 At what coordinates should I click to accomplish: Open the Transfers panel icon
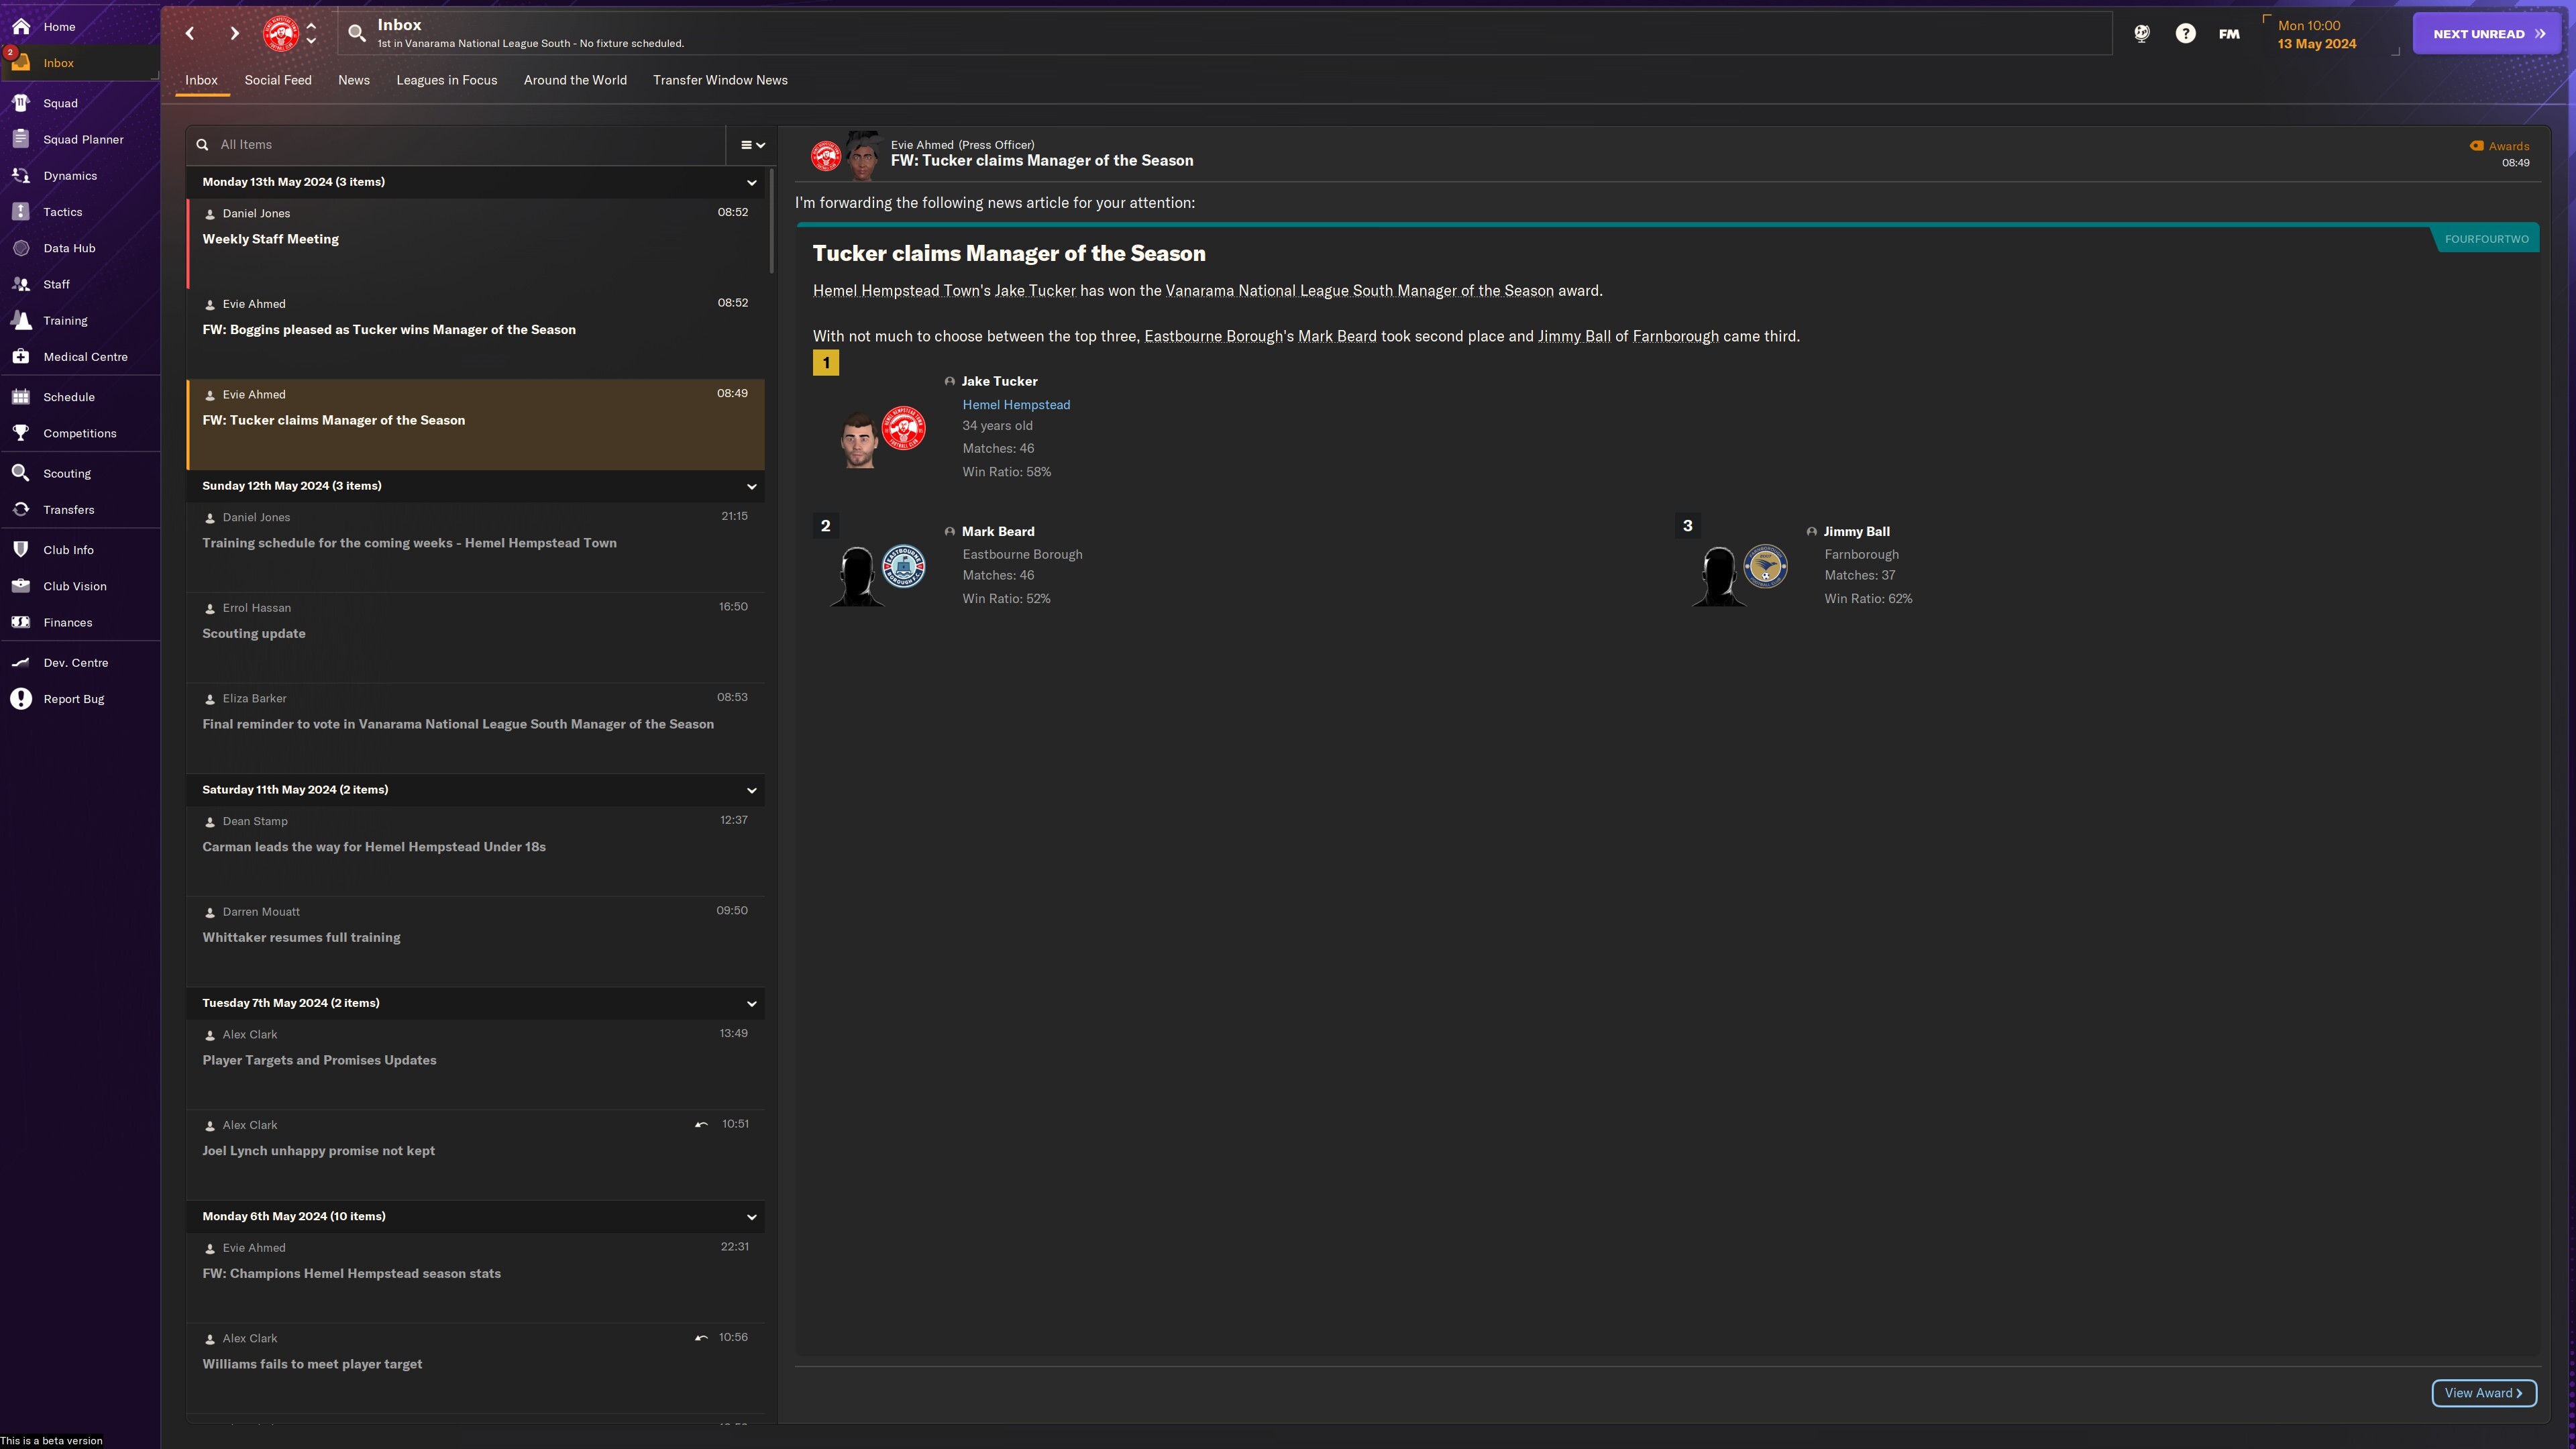pos(23,511)
